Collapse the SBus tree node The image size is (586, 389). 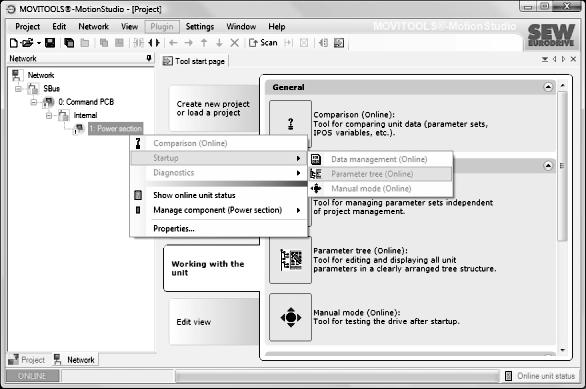[18, 89]
